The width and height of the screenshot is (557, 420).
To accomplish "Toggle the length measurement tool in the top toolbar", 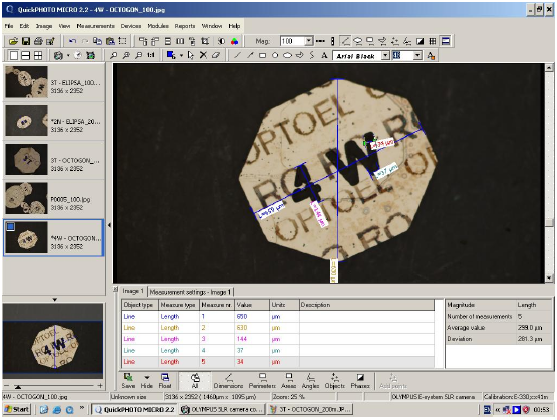I will tap(345, 41).
